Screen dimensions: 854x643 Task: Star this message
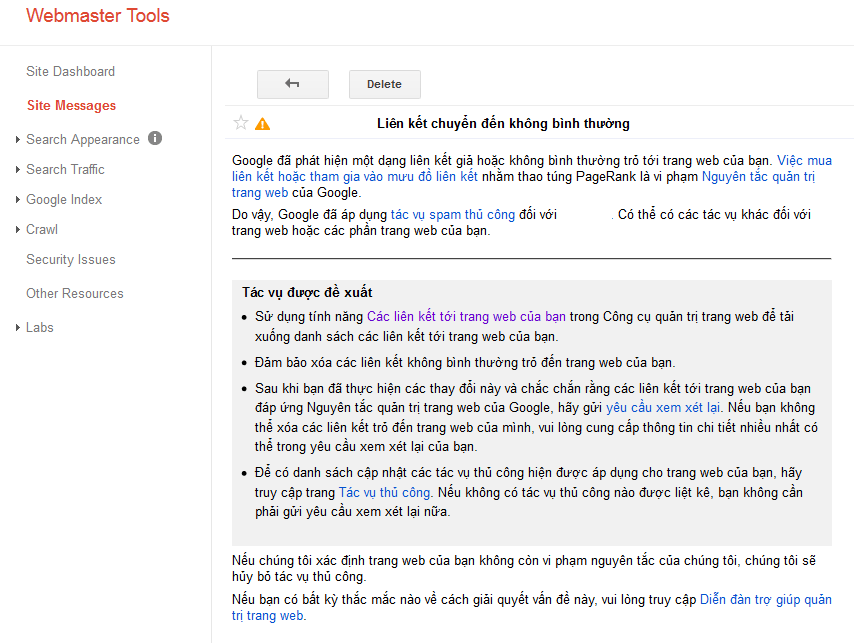click(x=241, y=123)
